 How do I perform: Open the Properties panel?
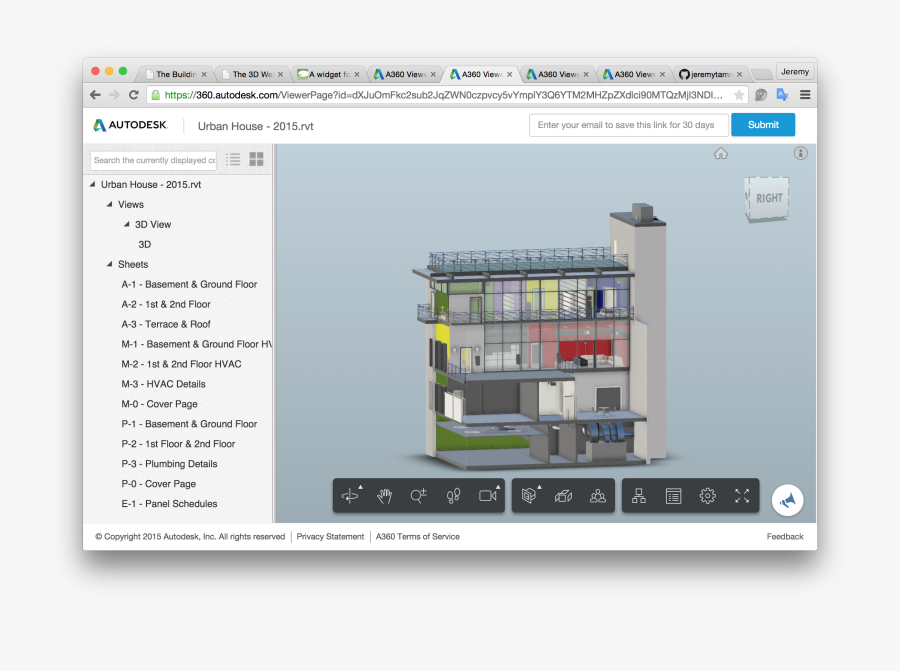pos(673,495)
